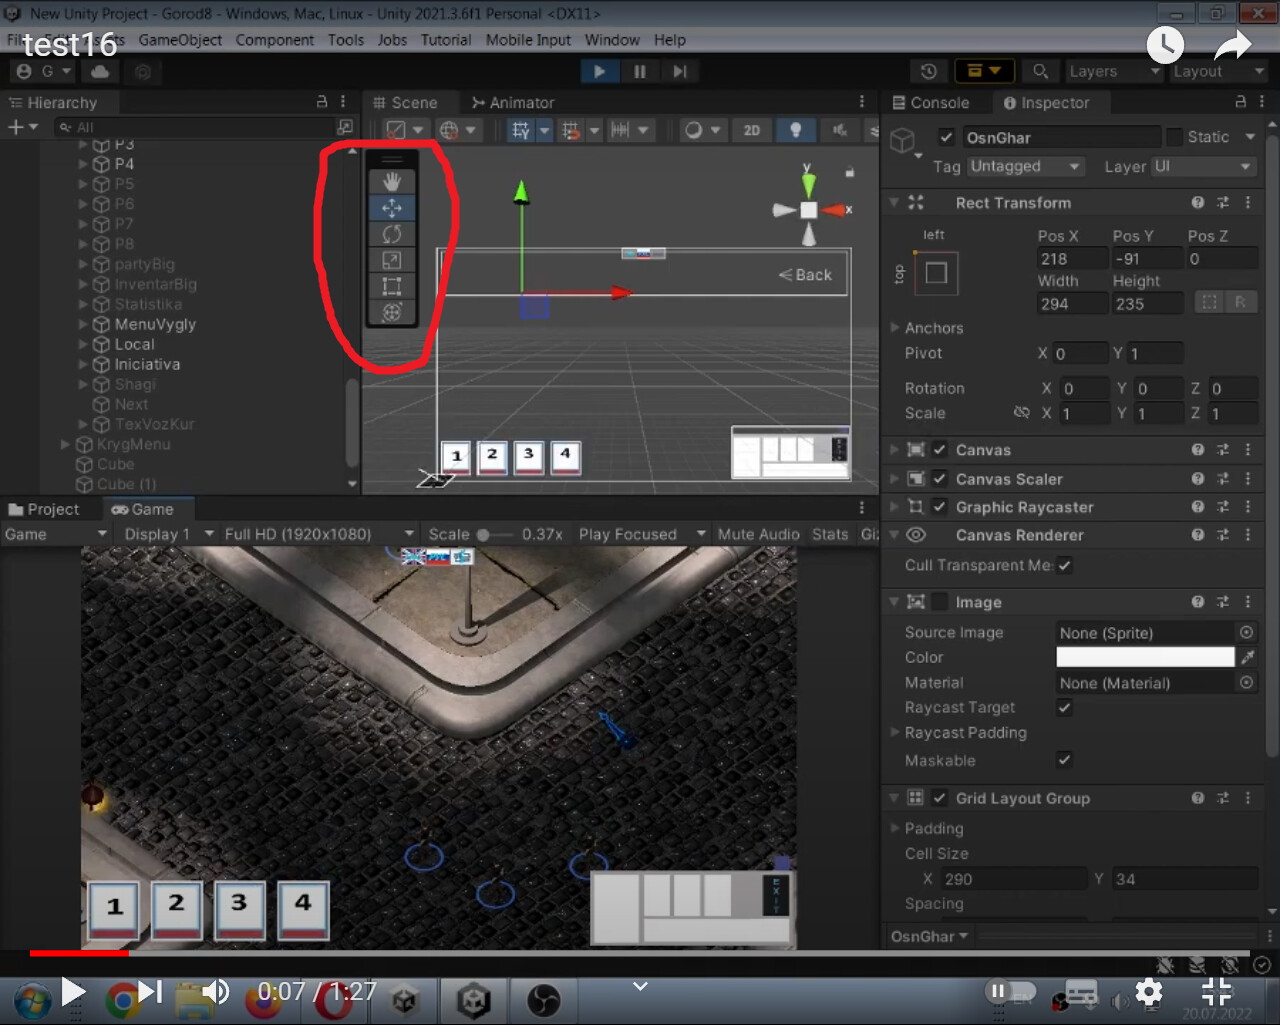Click YouTube Watch later clock icon

(1165, 45)
